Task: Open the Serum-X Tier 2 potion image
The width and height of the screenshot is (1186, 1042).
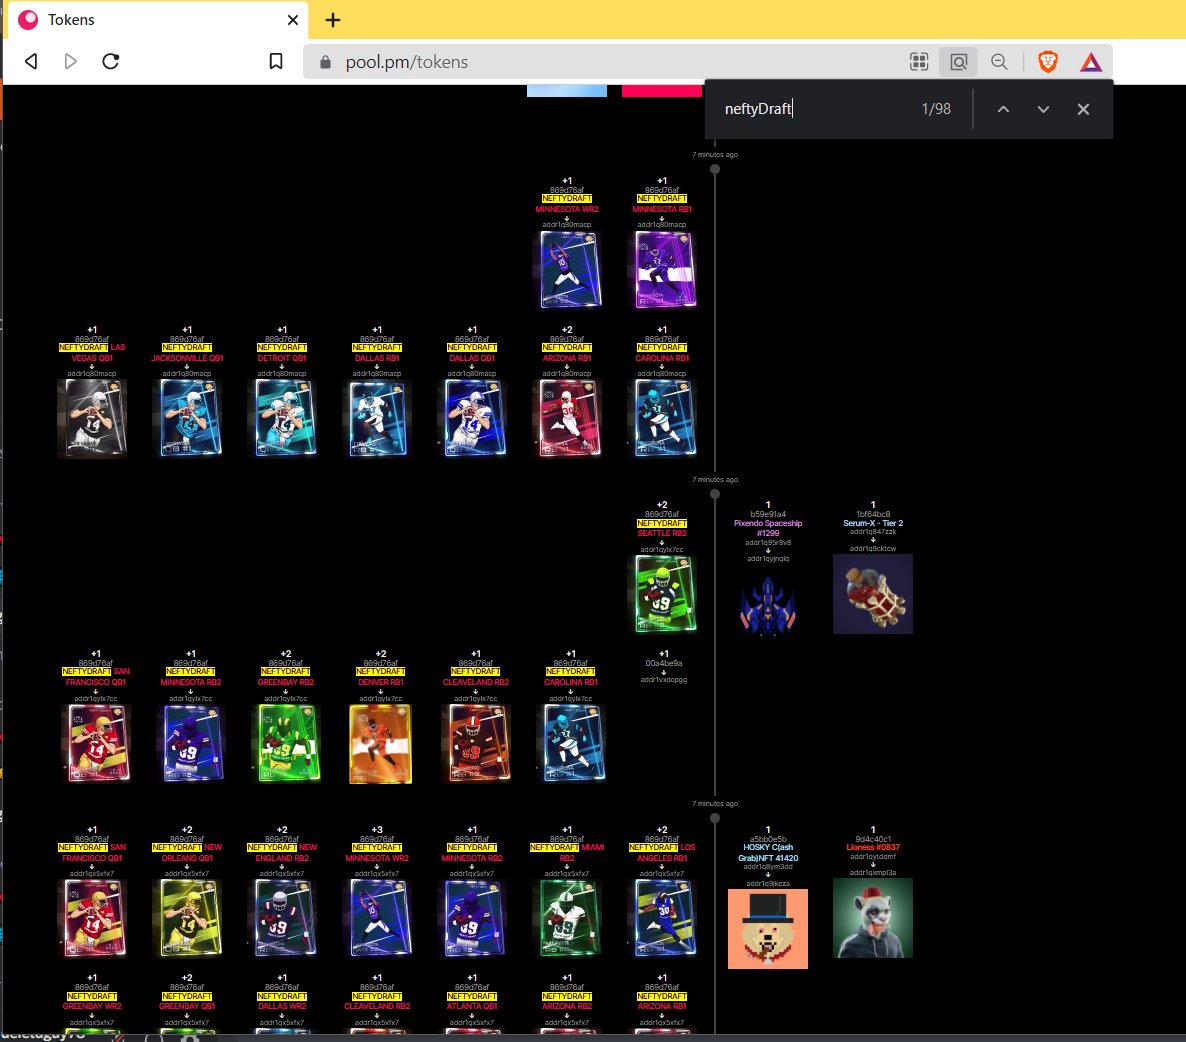Action: (873, 594)
